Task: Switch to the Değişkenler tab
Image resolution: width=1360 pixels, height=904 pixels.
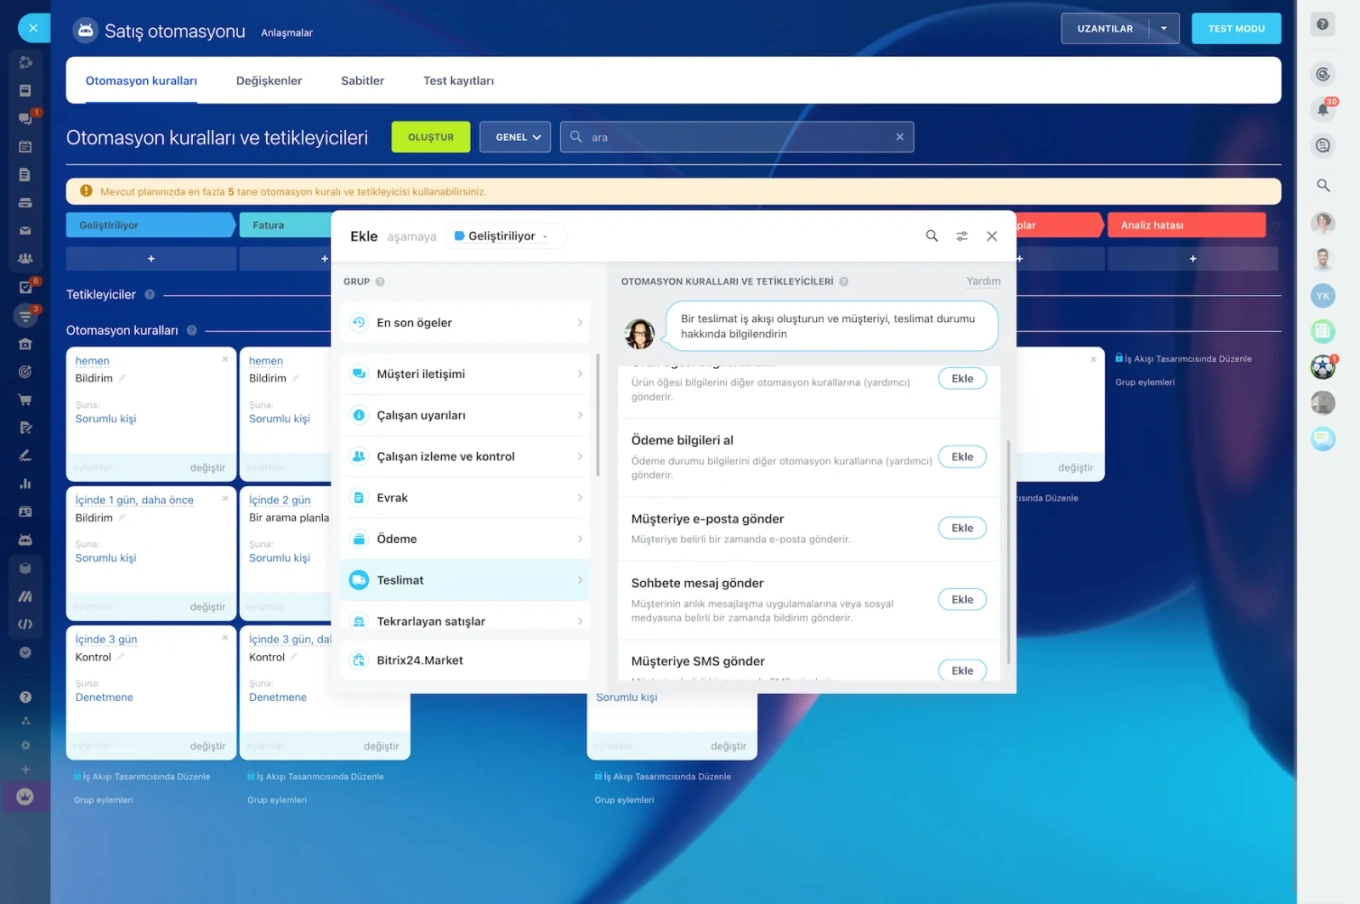Action: point(268,81)
